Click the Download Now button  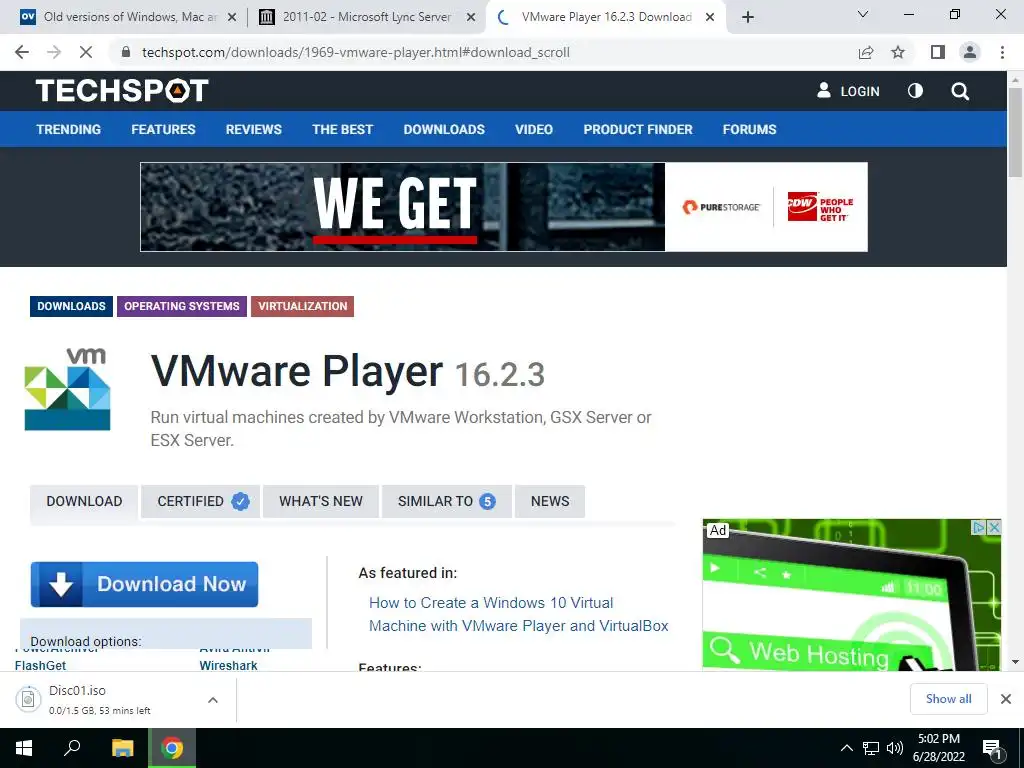pos(144,584)
